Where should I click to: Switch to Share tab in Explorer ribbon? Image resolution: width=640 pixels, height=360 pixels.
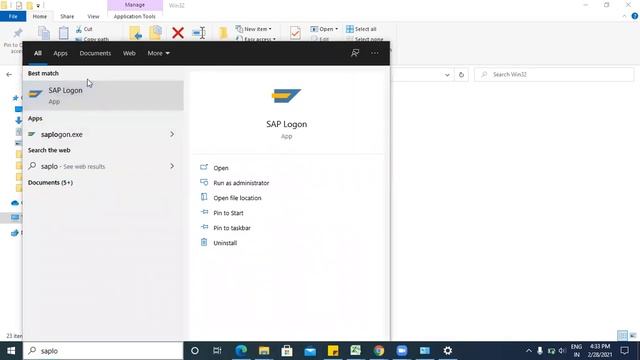tap(67, 16)
